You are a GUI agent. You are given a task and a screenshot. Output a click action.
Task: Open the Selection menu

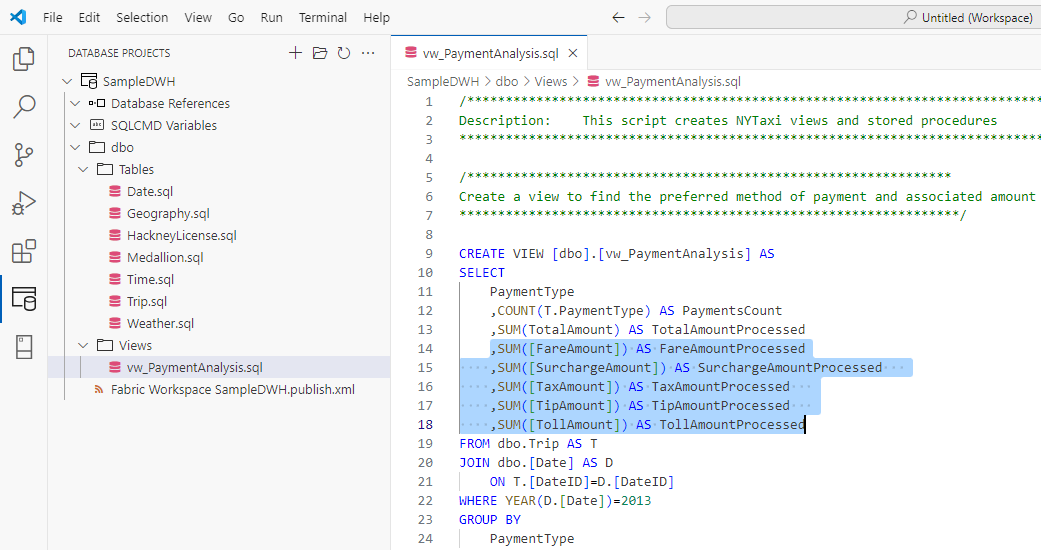point(142,17)
